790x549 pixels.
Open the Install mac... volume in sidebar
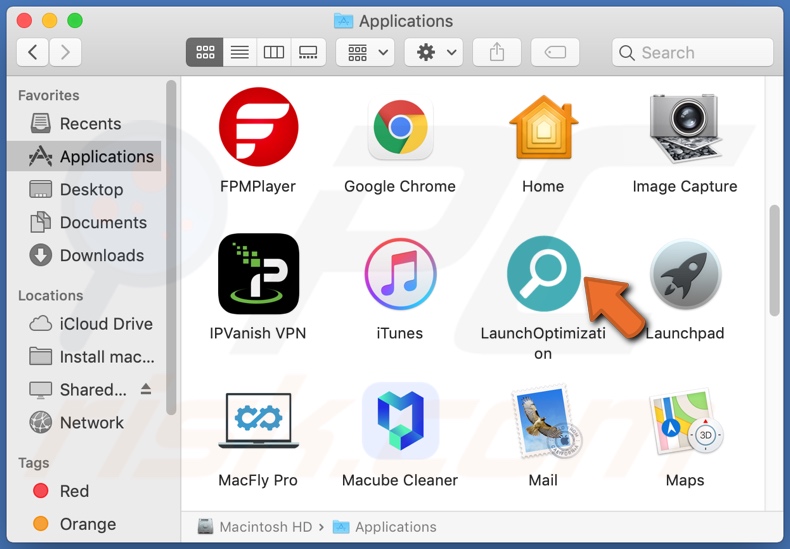pos(85,357)
